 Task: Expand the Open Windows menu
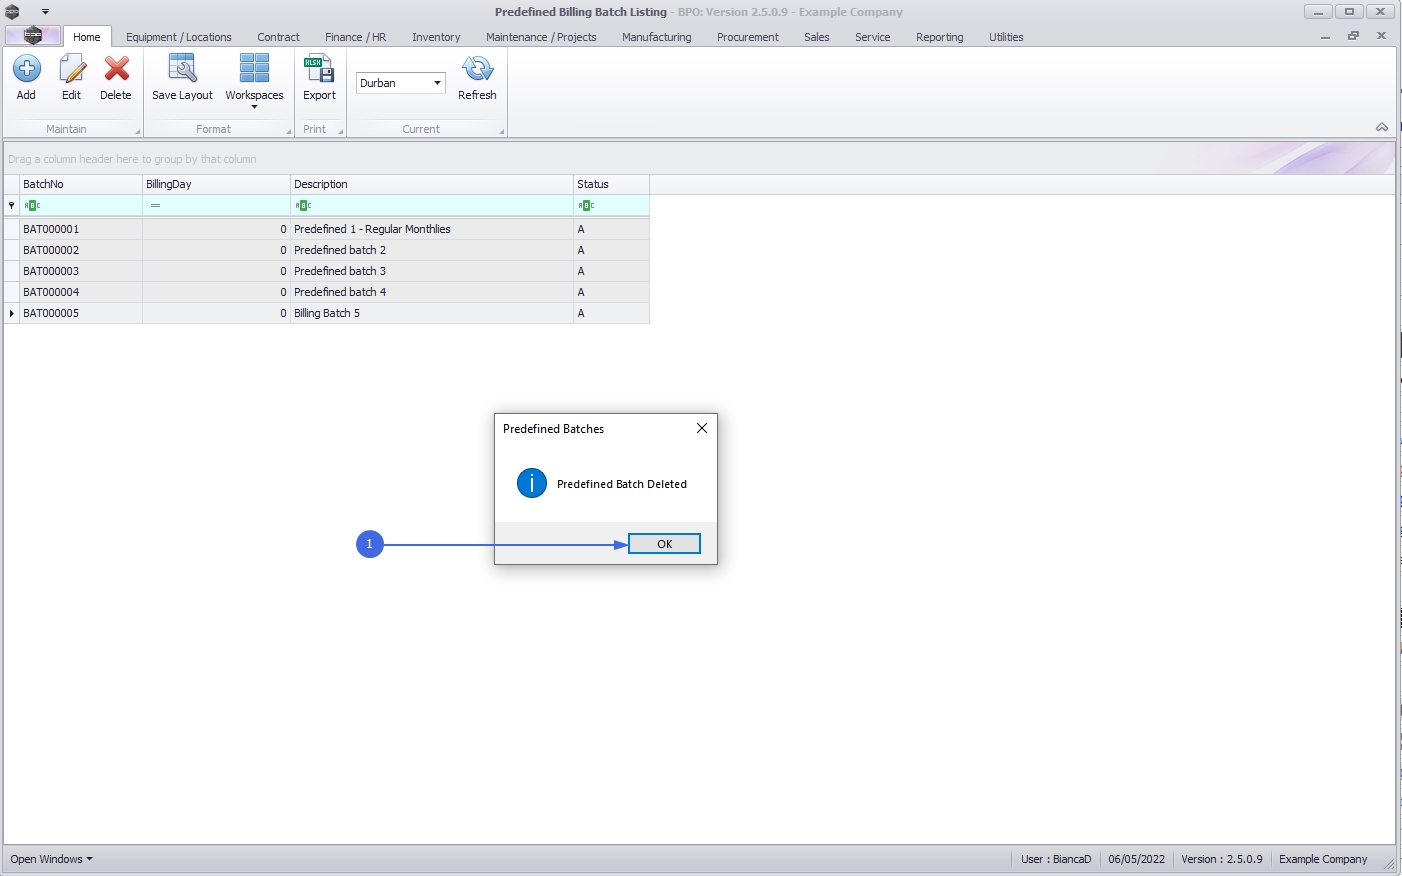pyautogui.click(x=51, y=859)
